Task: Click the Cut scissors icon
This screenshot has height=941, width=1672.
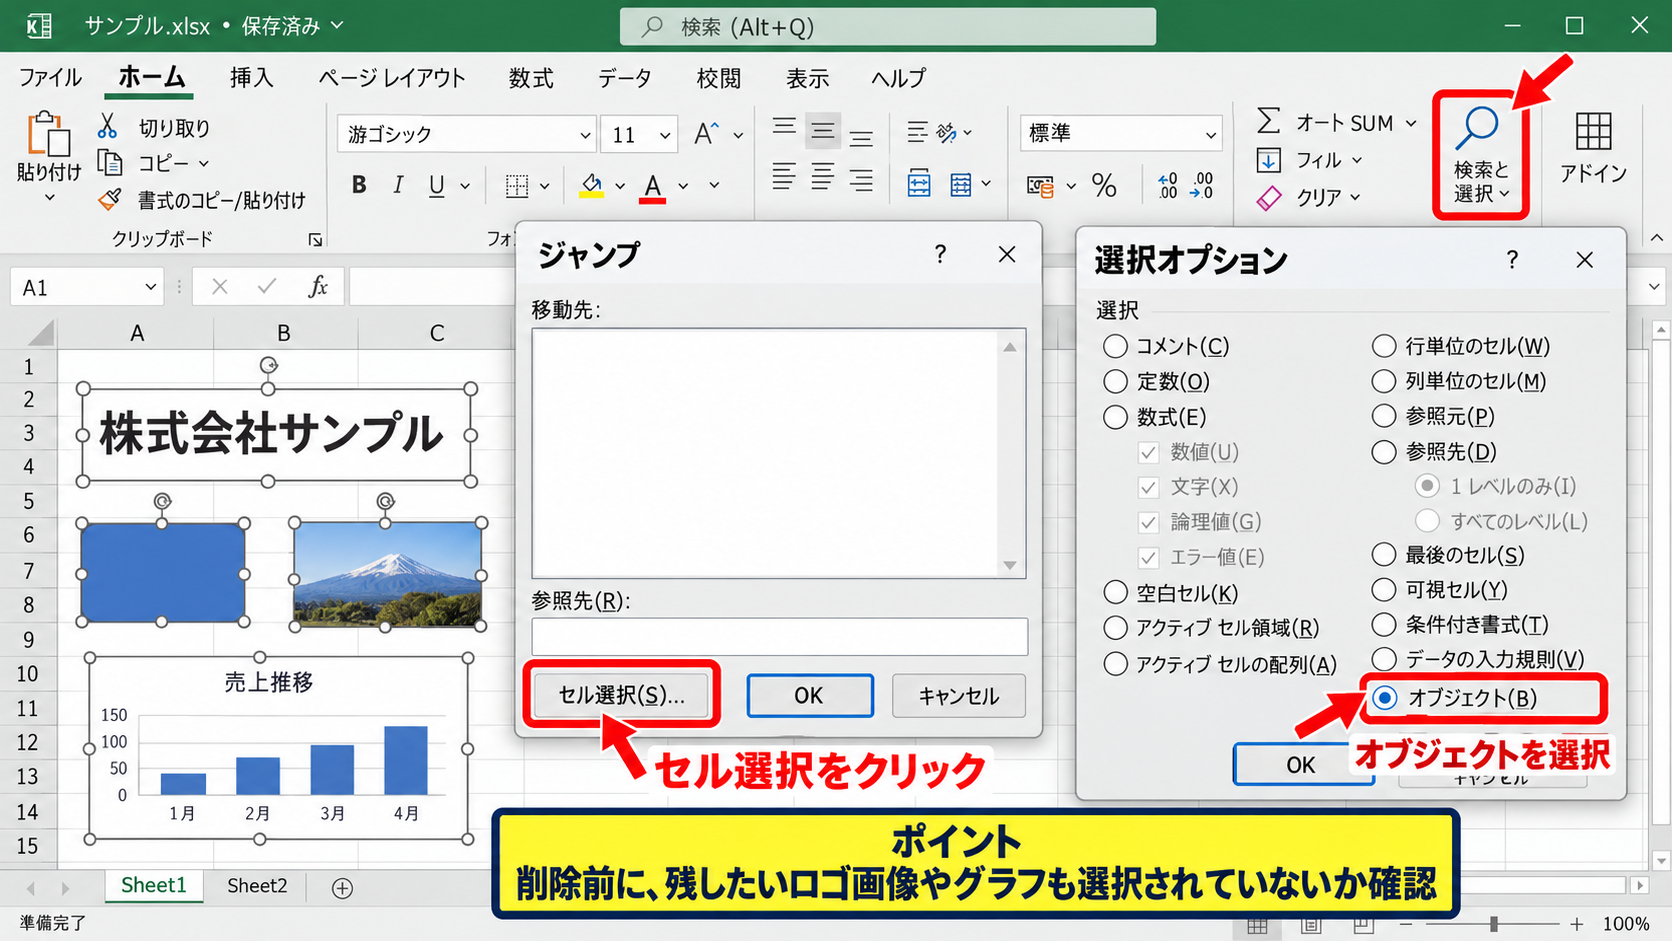Action: [107, 126]
